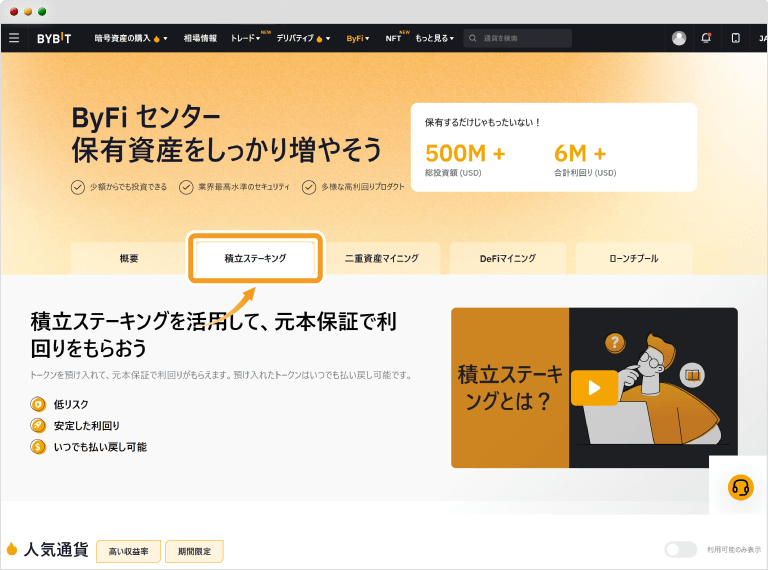Select the 高い収益率 filter button
The image size is (768, 570).
pos(128,551)
